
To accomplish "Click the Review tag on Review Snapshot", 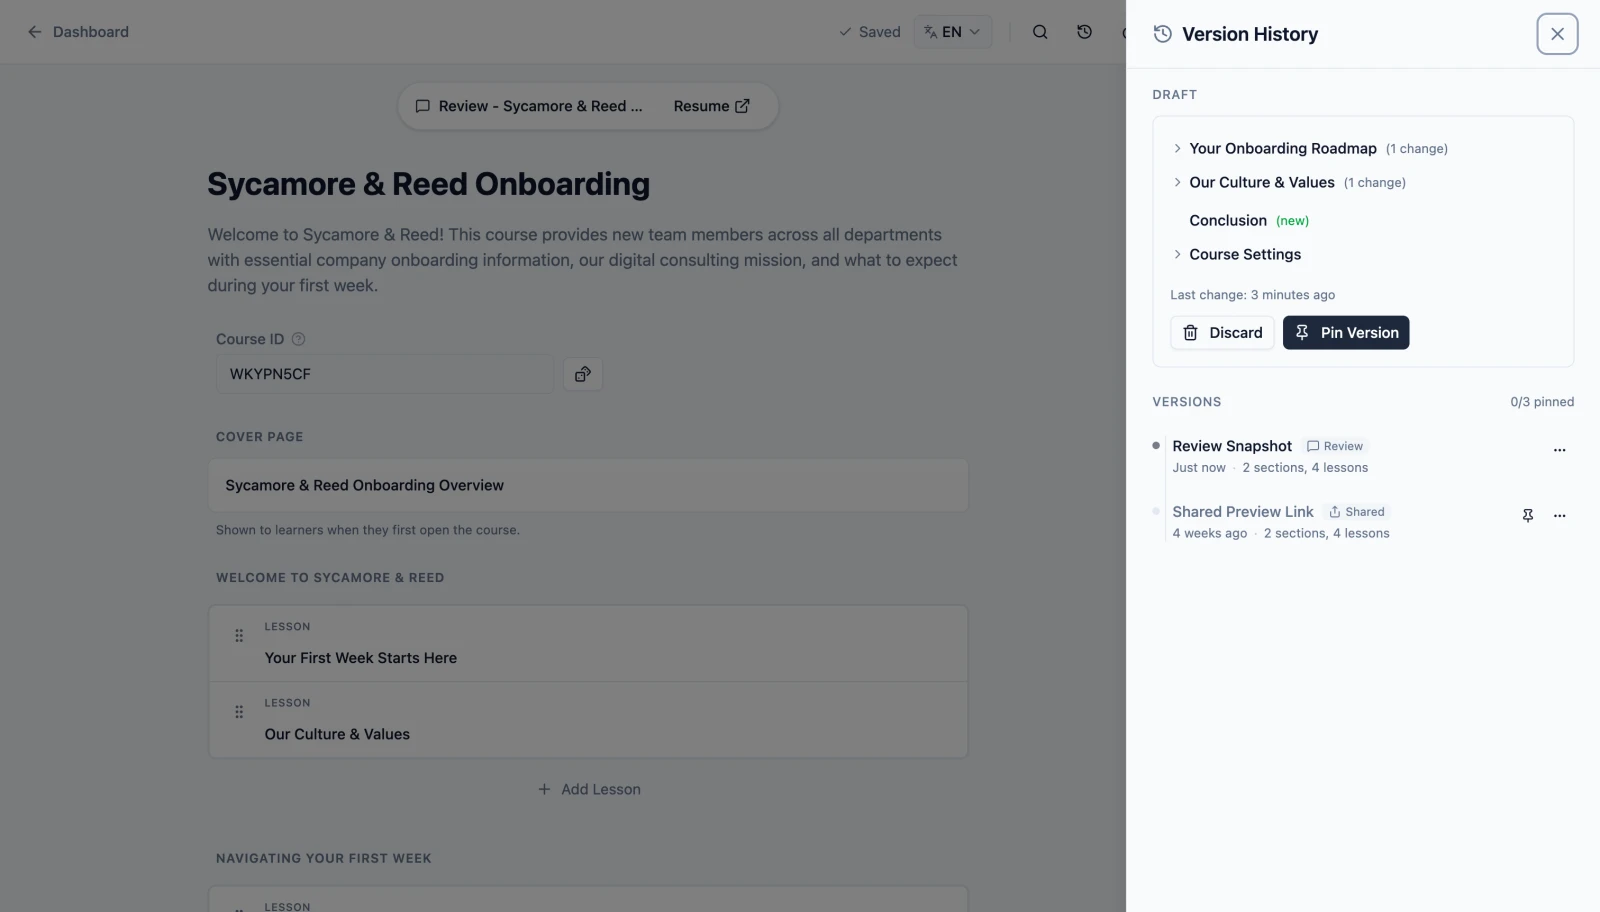I will 1335,446.
